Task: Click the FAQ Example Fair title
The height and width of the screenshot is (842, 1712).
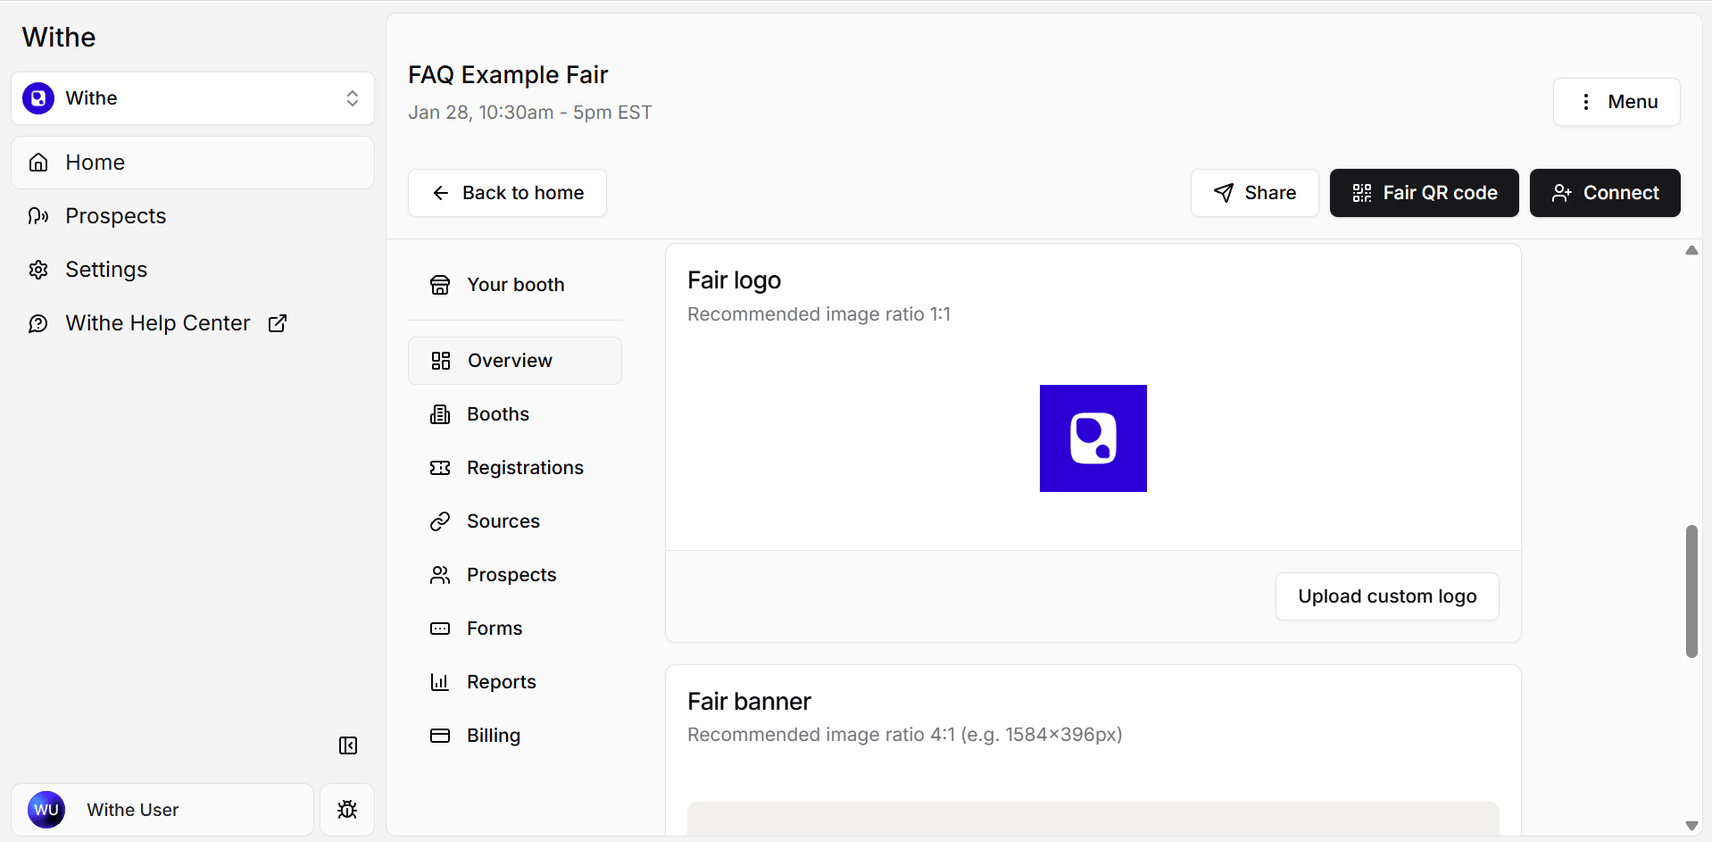Action: coord(508,75)
